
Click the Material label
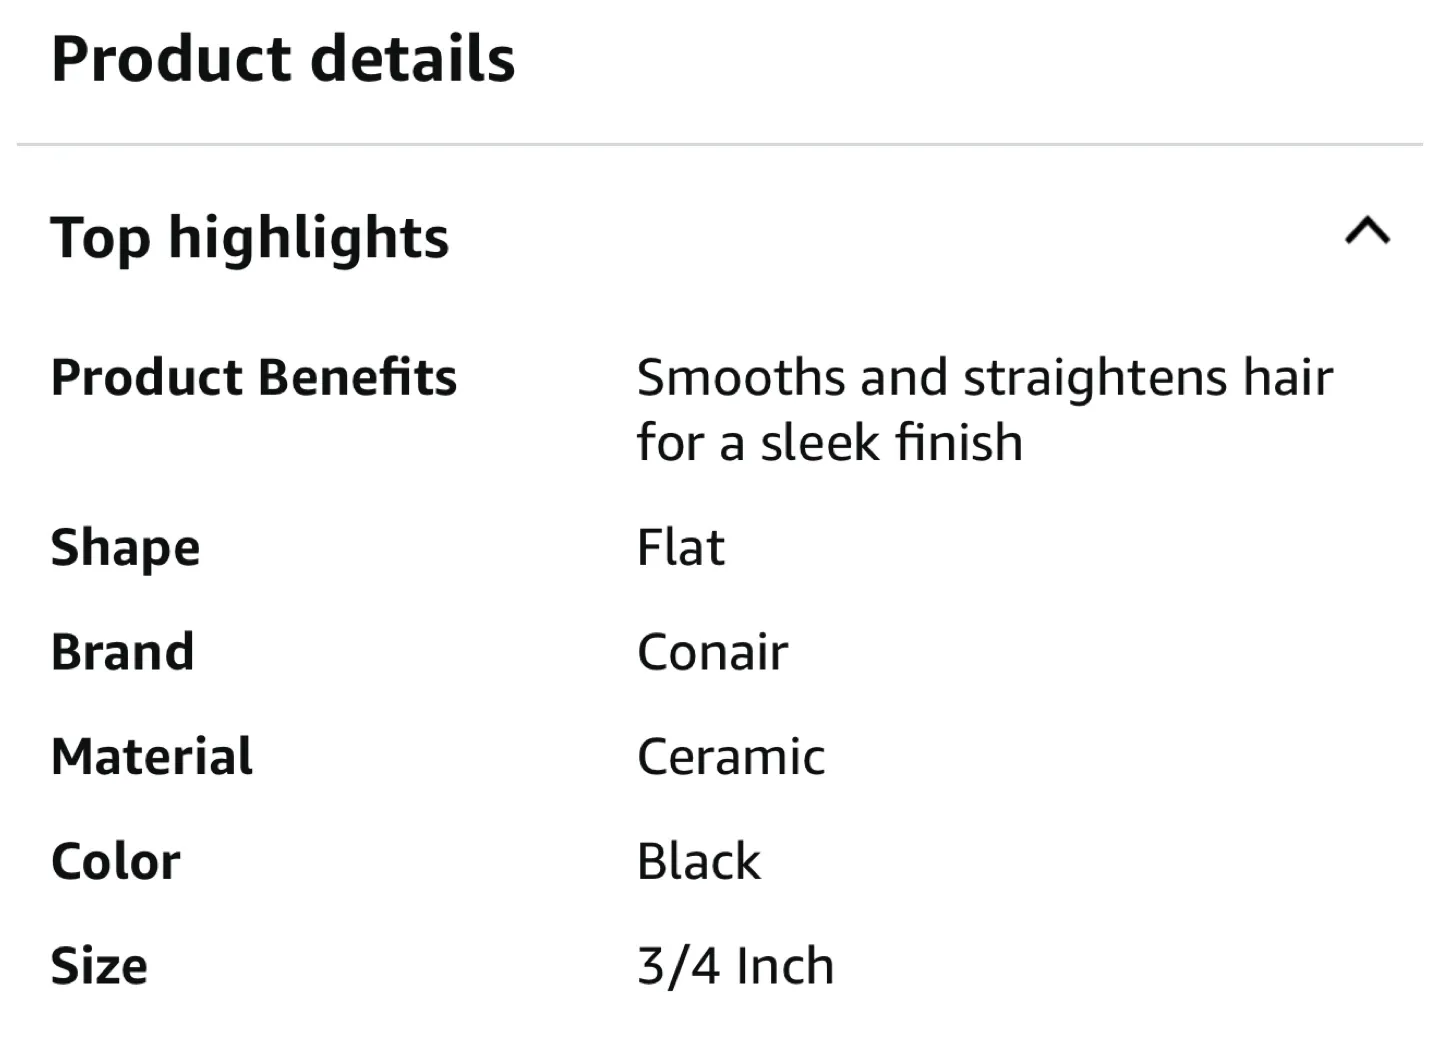pos(151,757)
